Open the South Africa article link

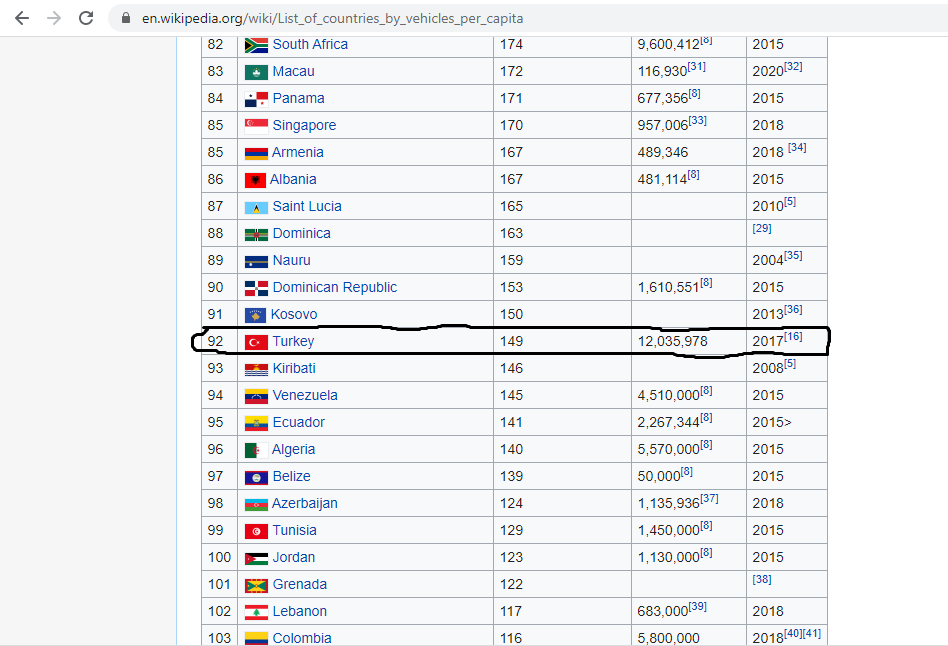(310, 44)
